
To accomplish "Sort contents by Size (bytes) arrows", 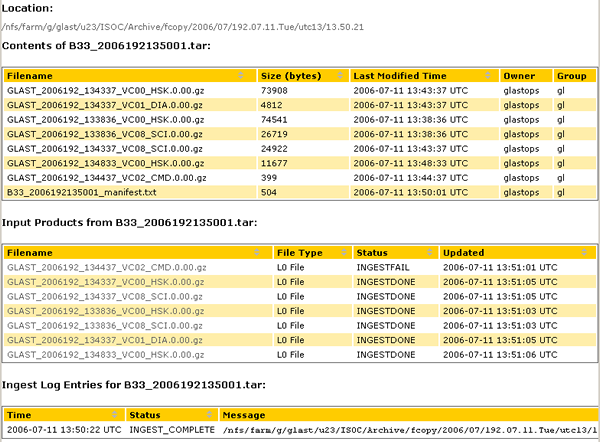I will click(x=340, y=75).
